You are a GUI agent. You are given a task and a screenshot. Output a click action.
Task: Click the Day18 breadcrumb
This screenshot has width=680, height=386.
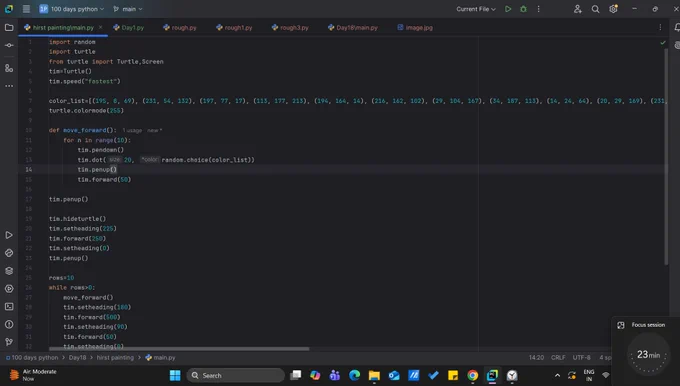click(77, 358)
